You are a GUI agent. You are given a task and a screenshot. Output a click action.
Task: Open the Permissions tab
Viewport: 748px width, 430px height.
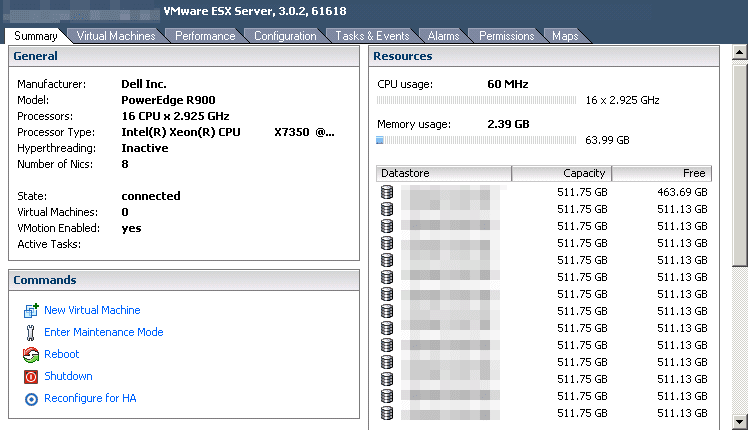507,36
